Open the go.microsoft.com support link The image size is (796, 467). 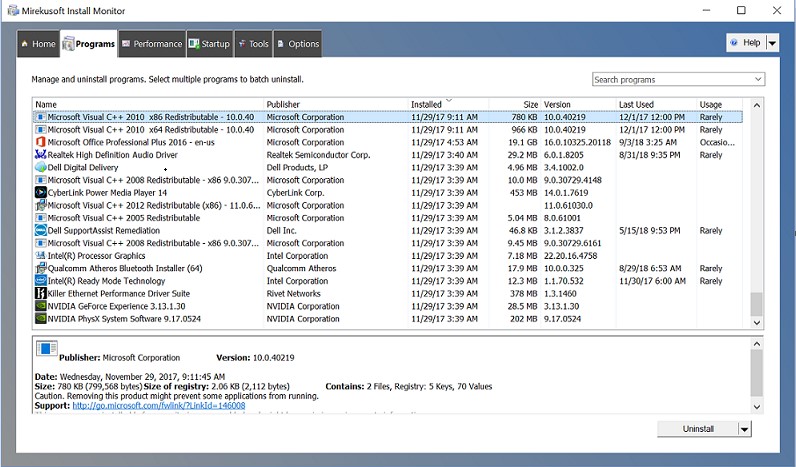pyautogui.click(x=158, y=406)
